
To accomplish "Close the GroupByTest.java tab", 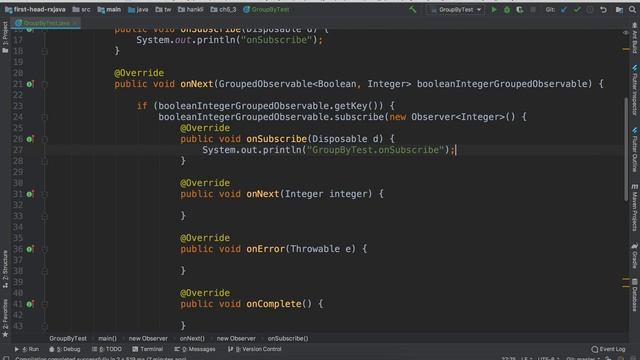I will (75, 23).
